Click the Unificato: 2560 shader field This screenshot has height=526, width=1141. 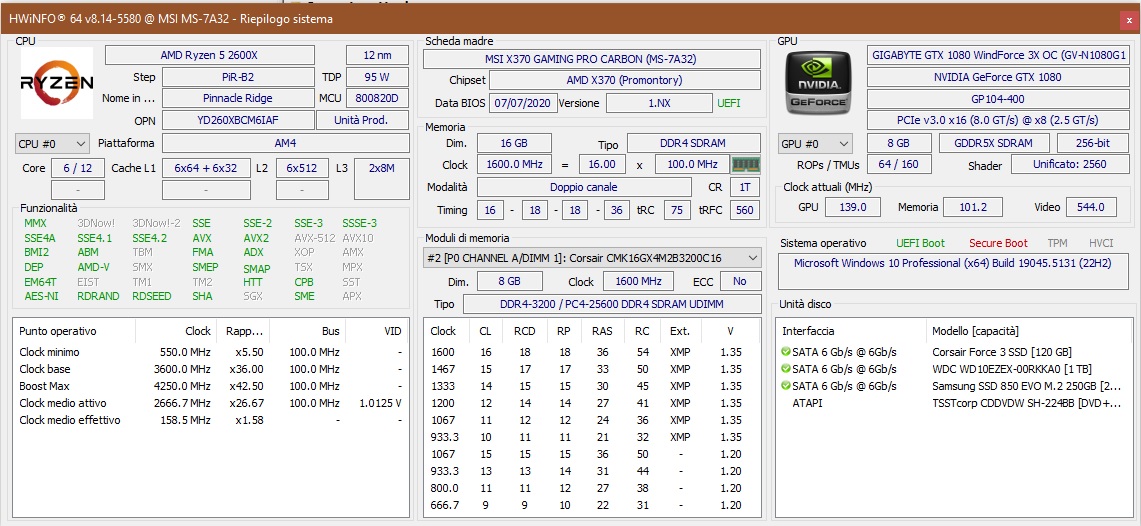(1070, 164)
